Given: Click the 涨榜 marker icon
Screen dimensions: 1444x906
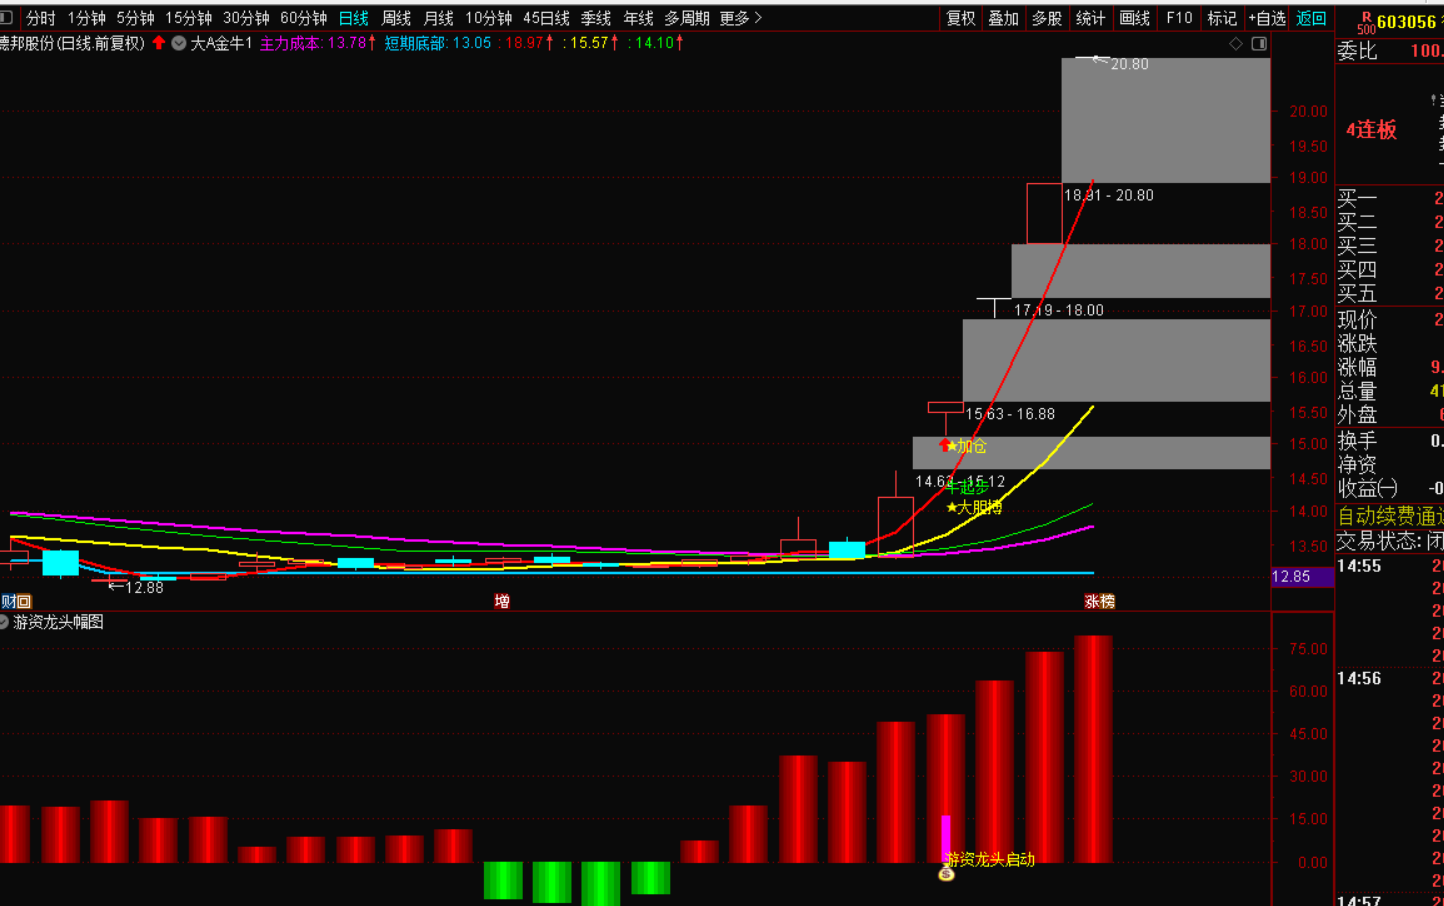Looking at the screenshot, I should [1099, 601].
